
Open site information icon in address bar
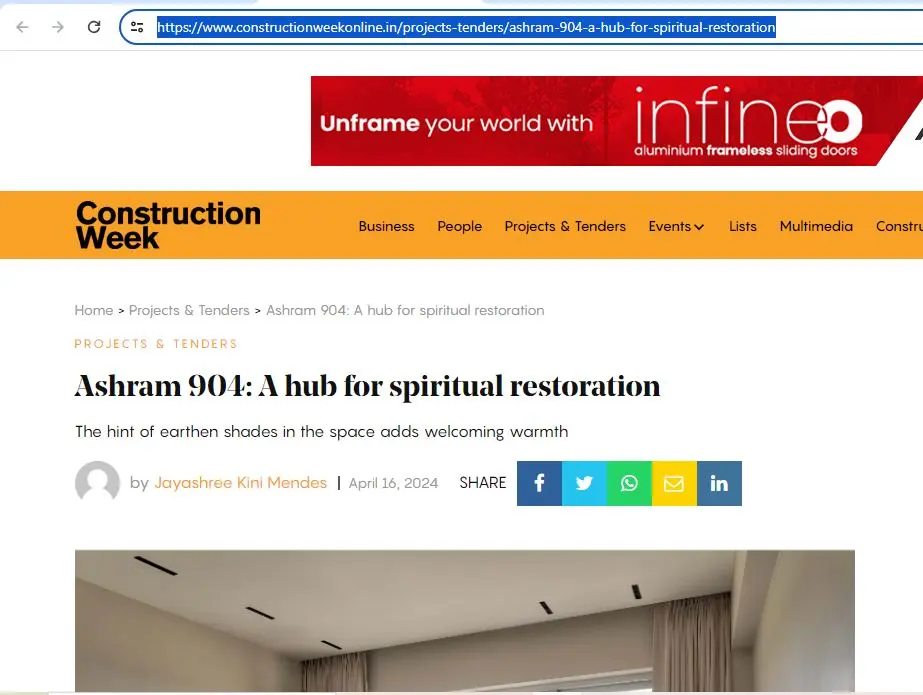137,27
